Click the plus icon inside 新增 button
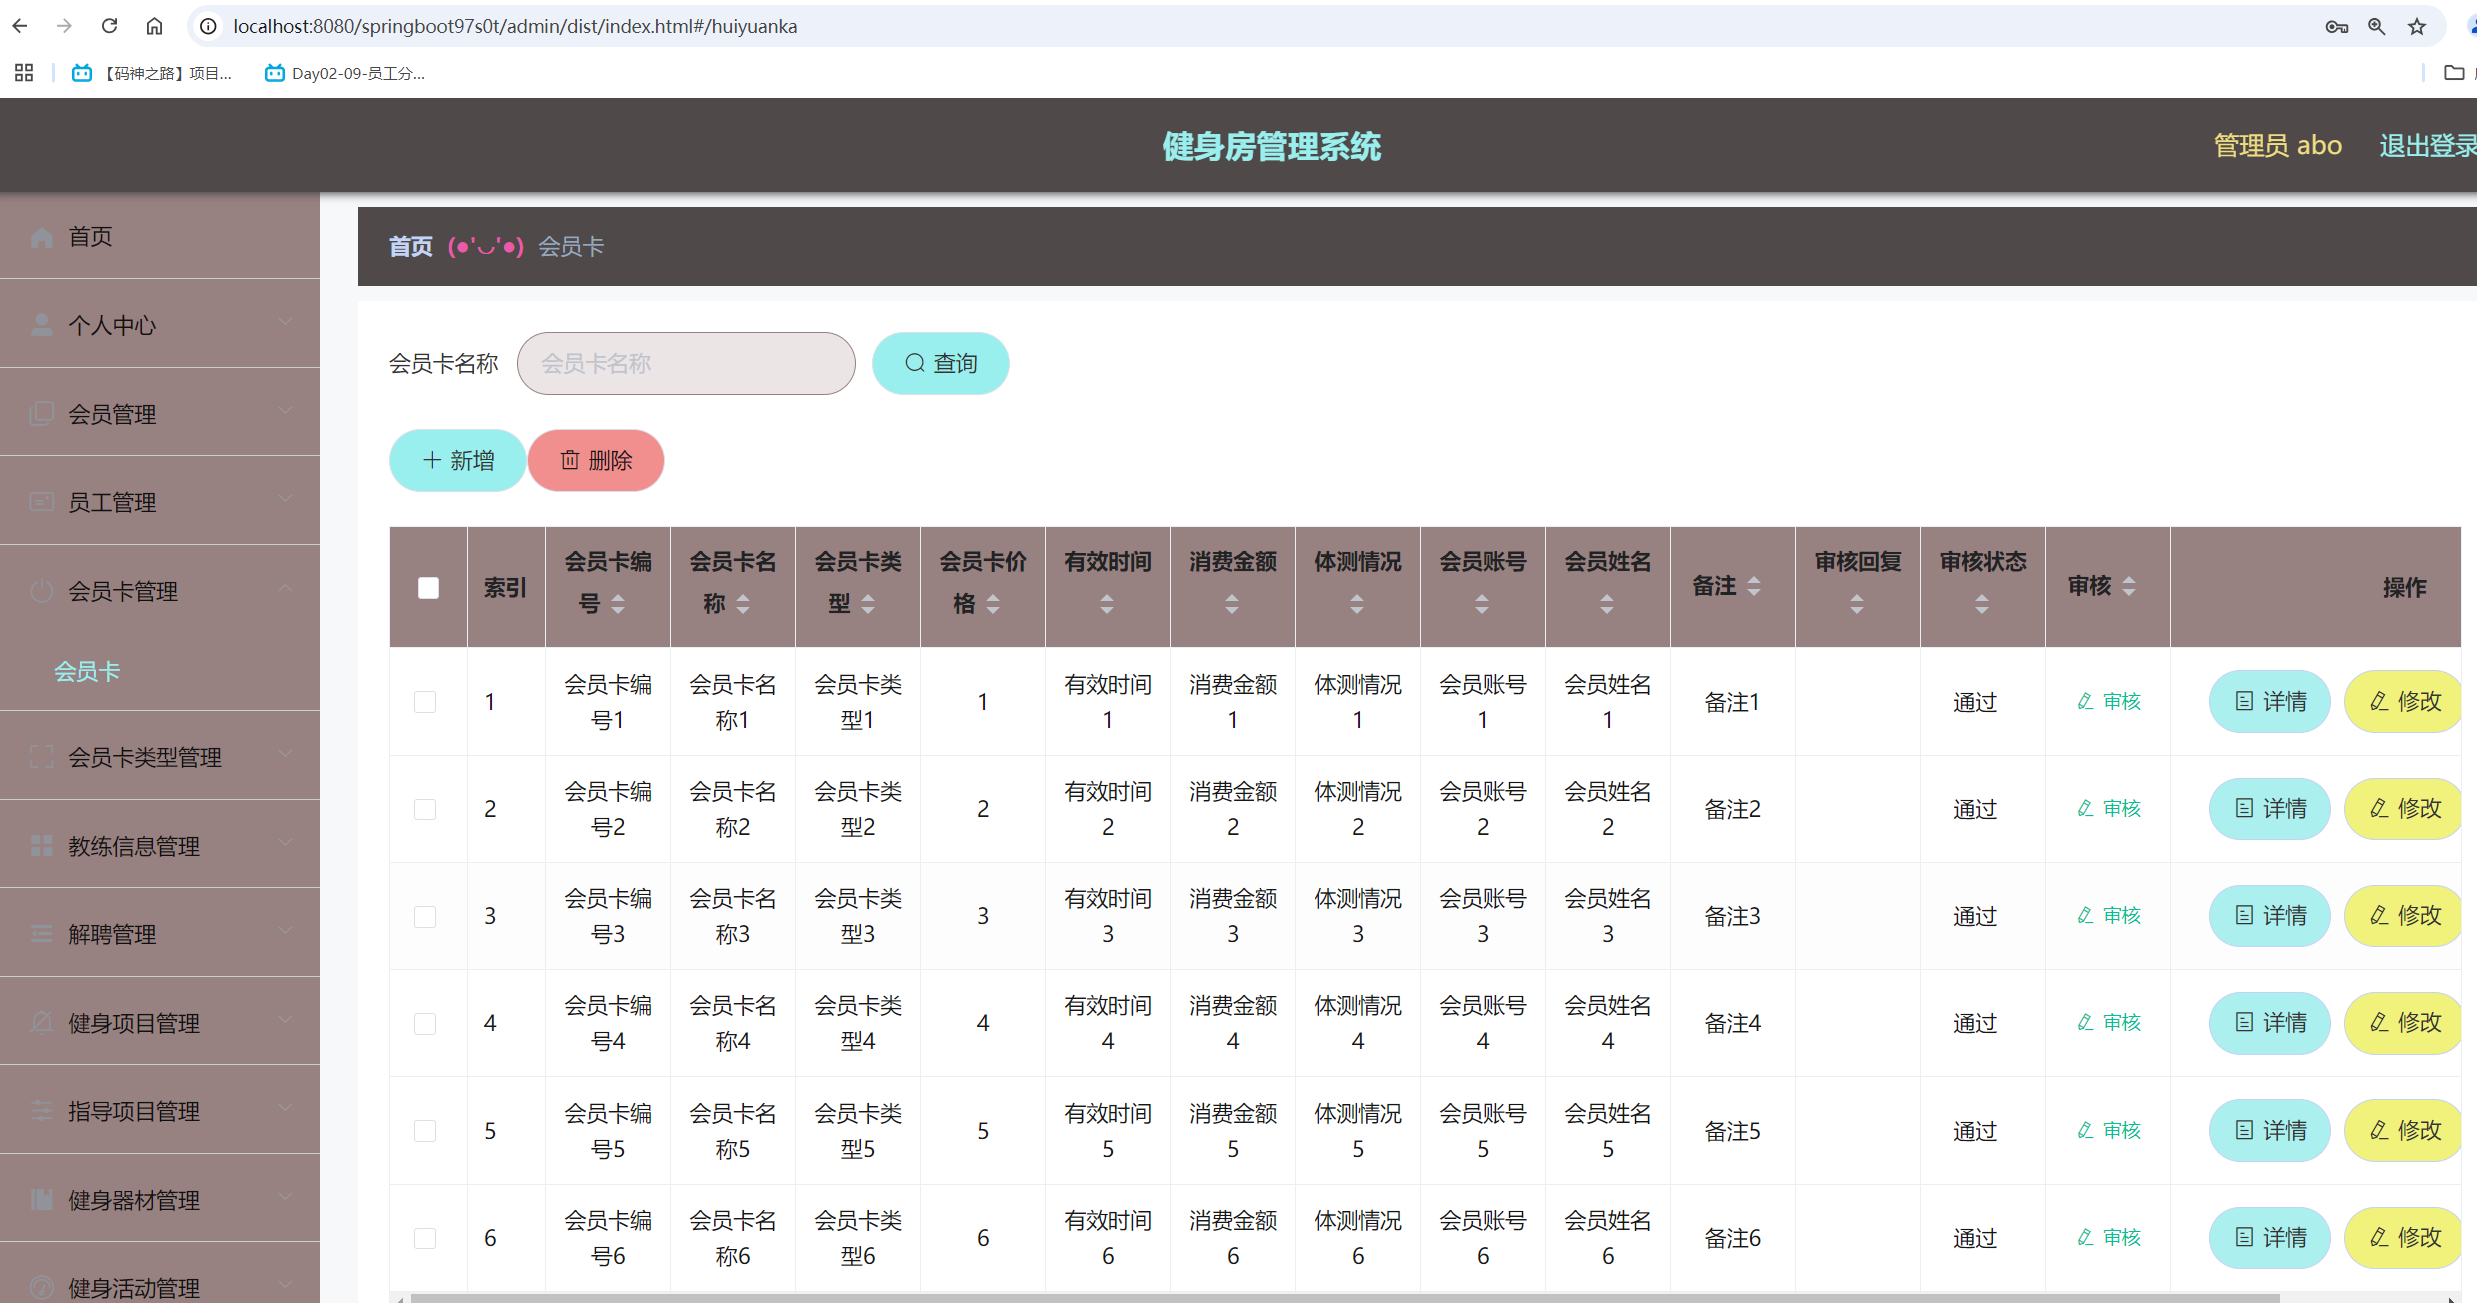 [431, 460]
